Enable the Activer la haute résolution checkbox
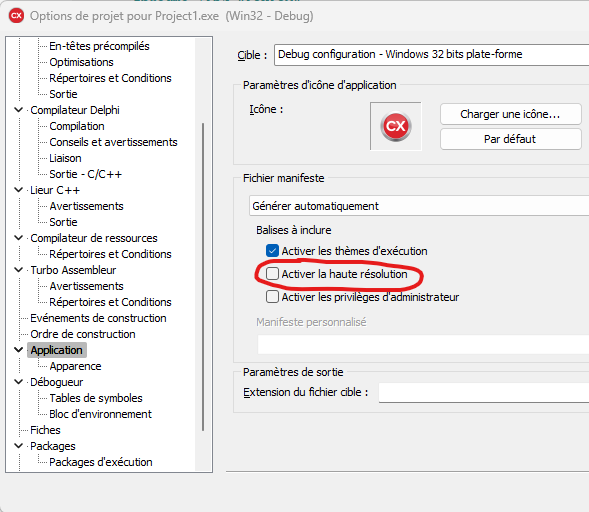Image resolution: width=589 pixels, height=512 pixels. click(272, 274)
